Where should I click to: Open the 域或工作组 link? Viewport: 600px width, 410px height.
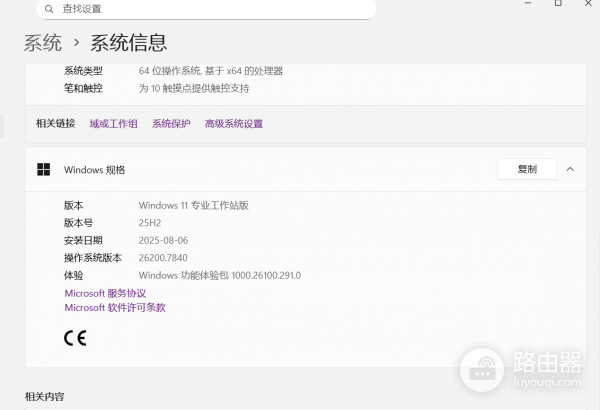[x=114, y=124]
